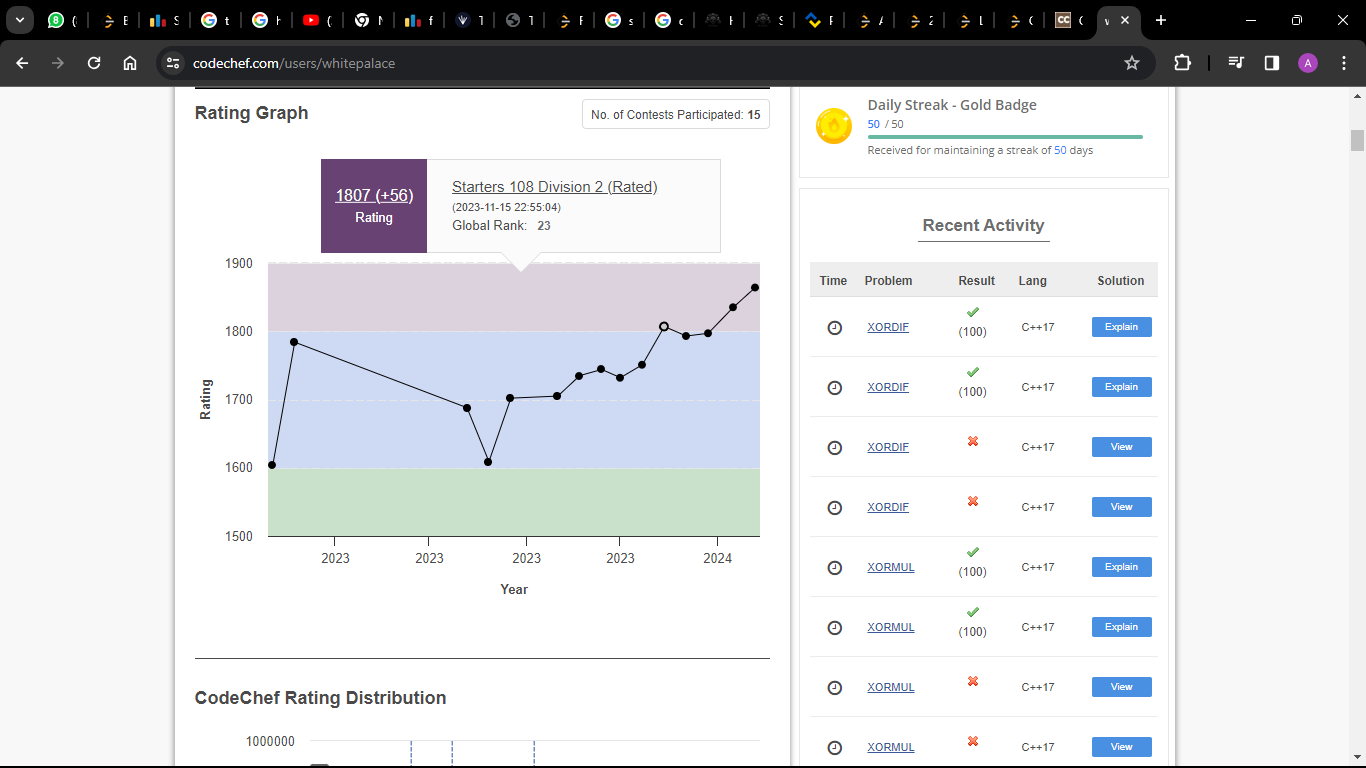Go back to the previous page
1366x768 pixels.
22,63
